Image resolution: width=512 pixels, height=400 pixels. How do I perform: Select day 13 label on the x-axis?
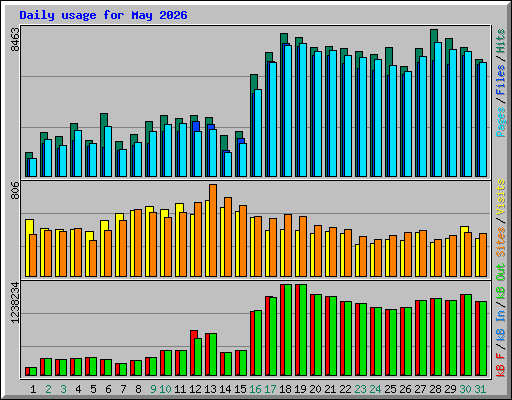[210, 389]
